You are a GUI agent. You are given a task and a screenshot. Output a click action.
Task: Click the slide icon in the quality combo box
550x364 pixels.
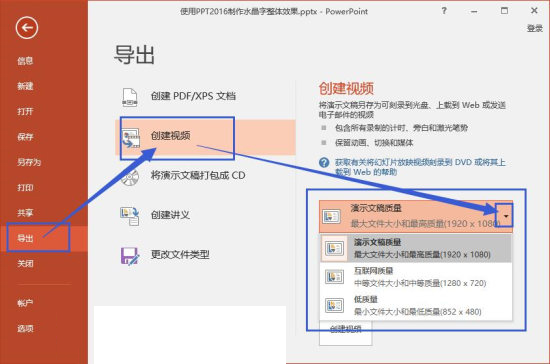[331, 217]
